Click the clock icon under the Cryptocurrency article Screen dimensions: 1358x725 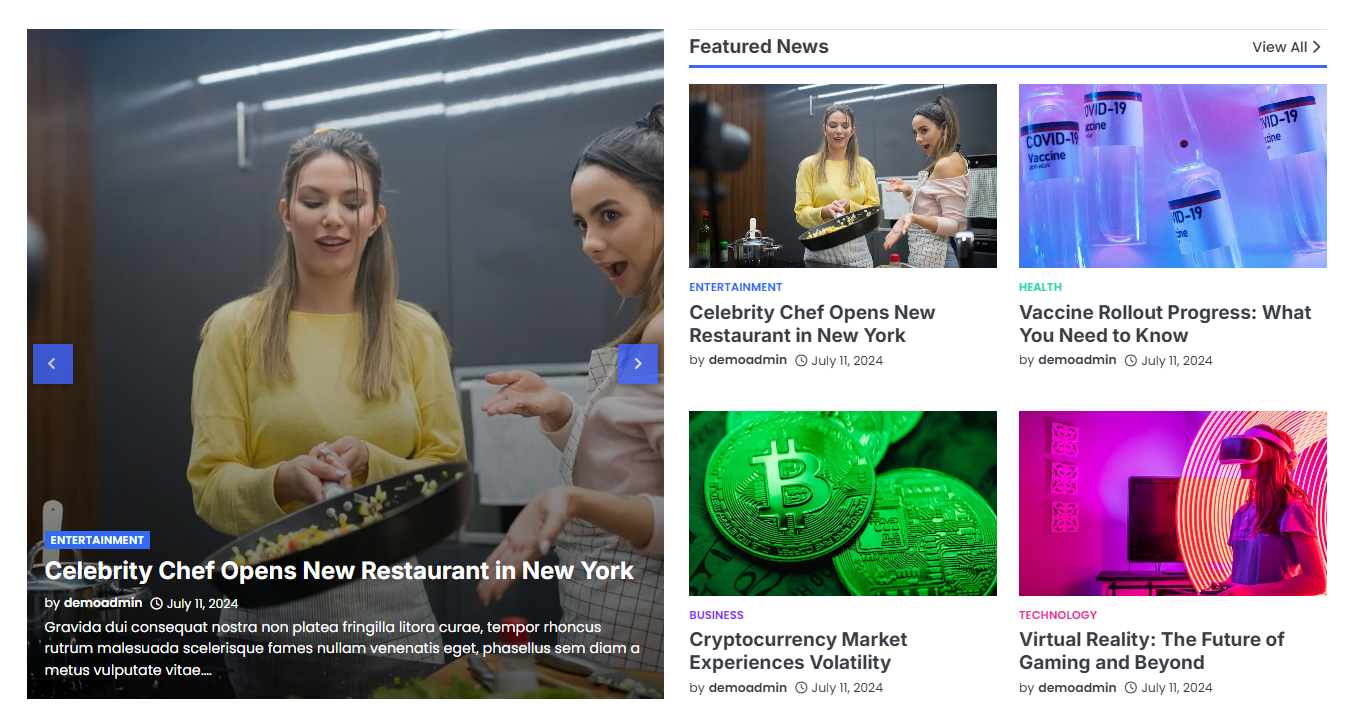[x=801, y=688]
